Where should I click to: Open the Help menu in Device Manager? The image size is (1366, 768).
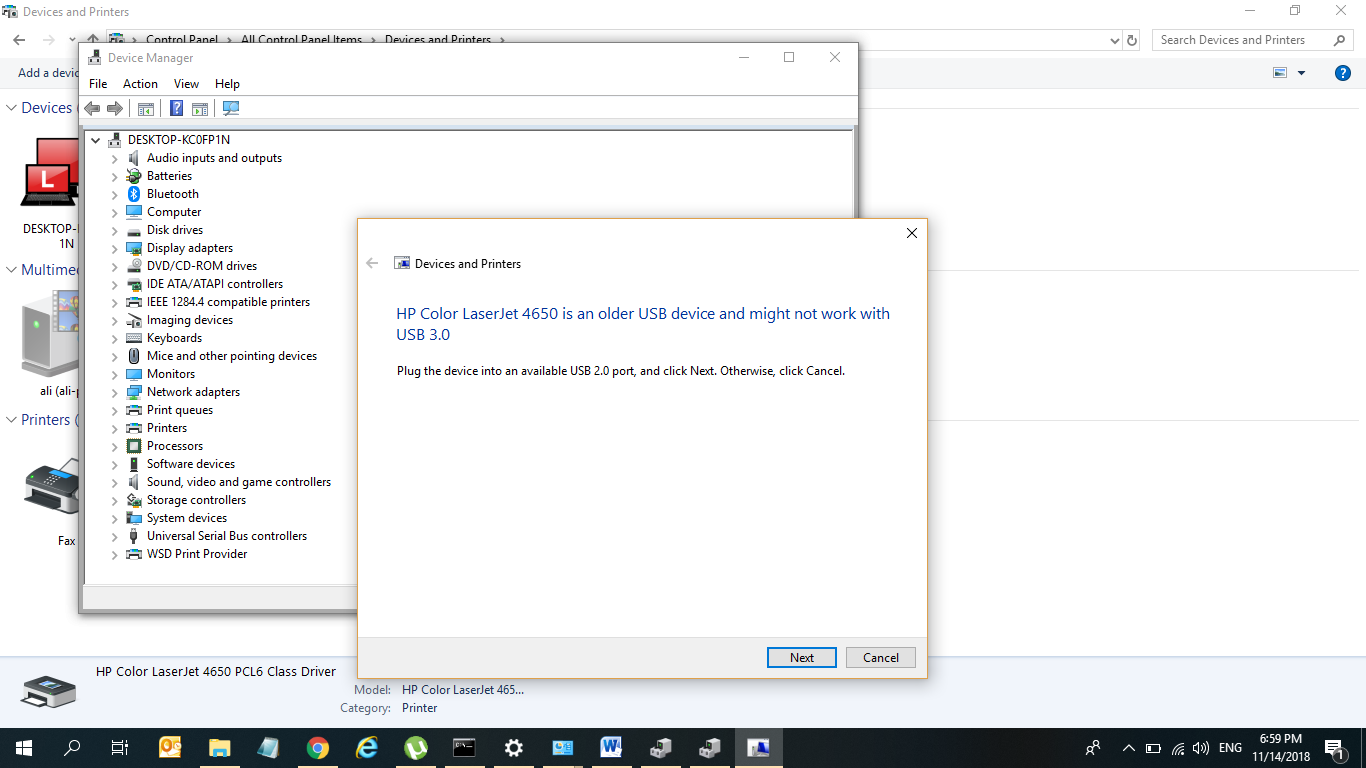coord(227,84)
